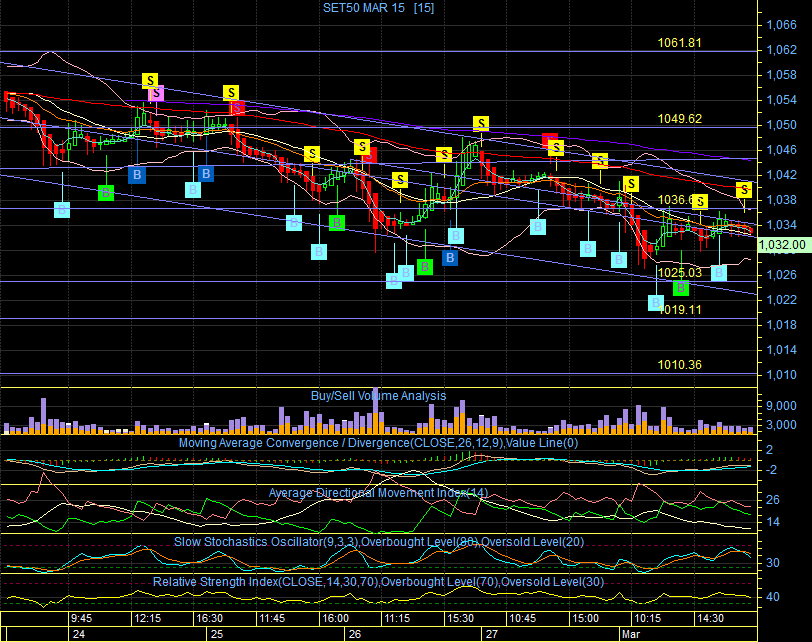Screen dimensions: 812x642
Task: Click the green B marker on the 24th
Action: click(106, 193)
